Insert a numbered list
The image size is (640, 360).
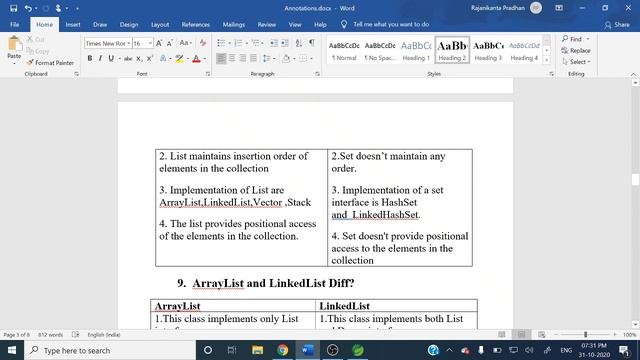pos(238,43)
